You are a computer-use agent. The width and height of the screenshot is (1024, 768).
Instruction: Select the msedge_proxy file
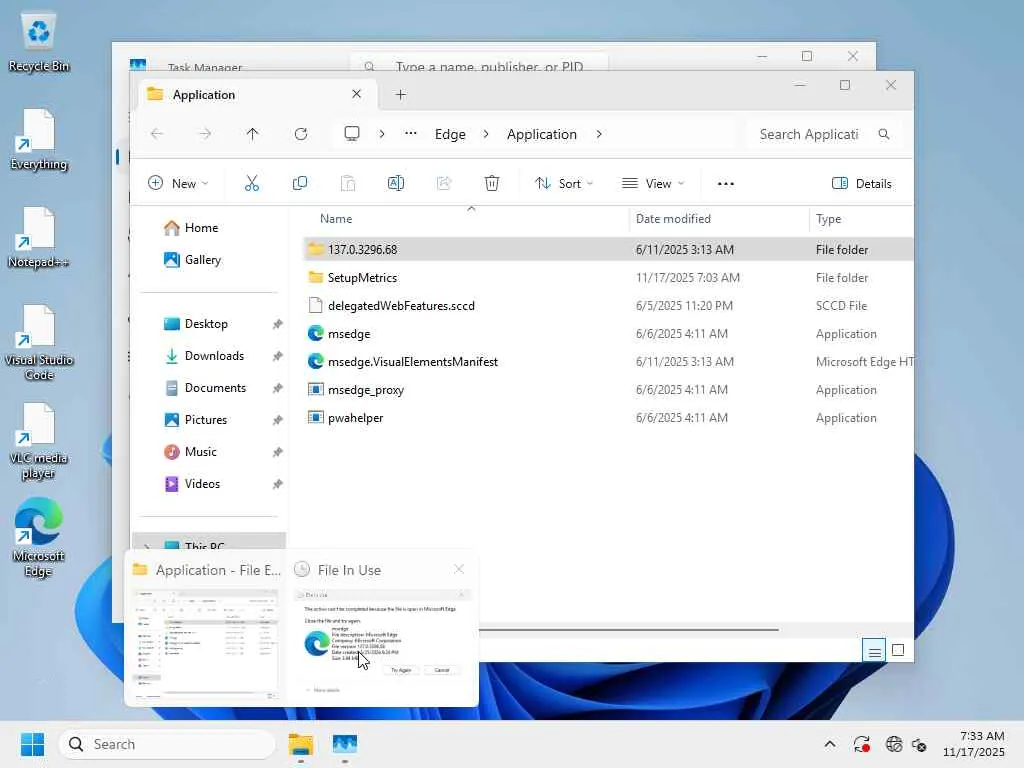coord(609,390)
